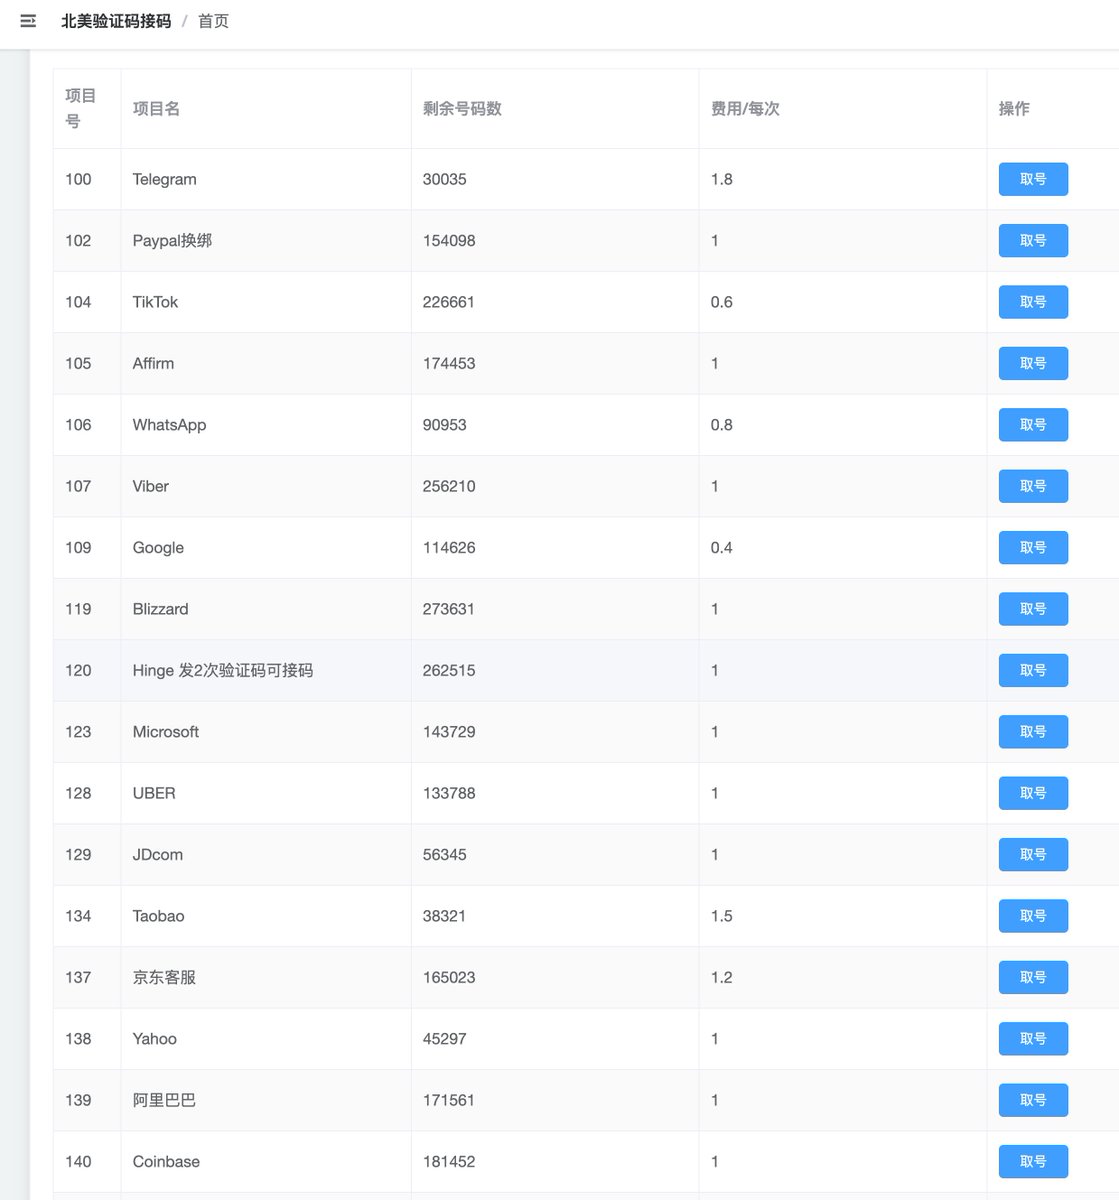The height and width of the screenshot is (1200, 1119).
Task: Click the 1.8 fee for Telegram
Action: [721, 179]
